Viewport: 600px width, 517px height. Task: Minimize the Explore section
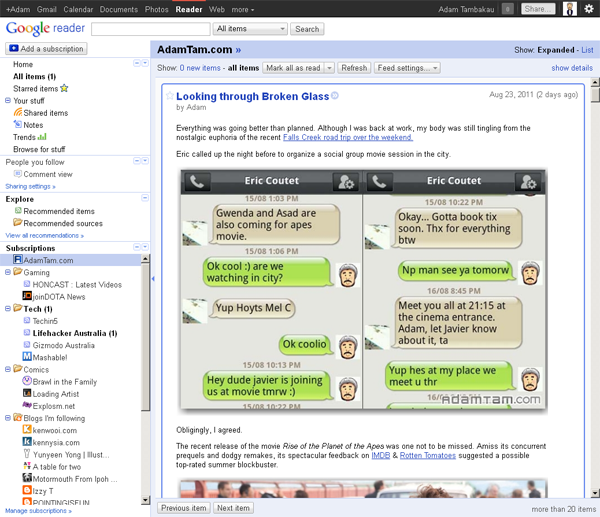145,198
